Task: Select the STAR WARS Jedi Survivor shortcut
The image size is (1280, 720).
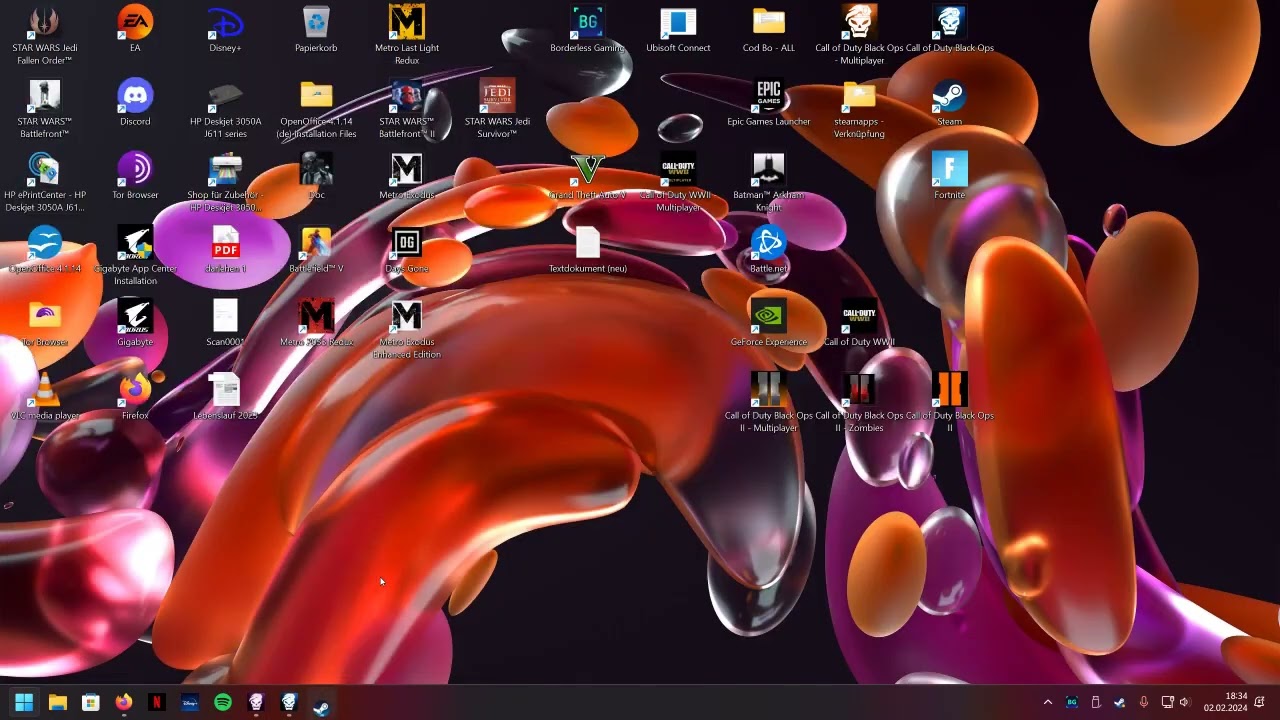Action: (497, 109)
